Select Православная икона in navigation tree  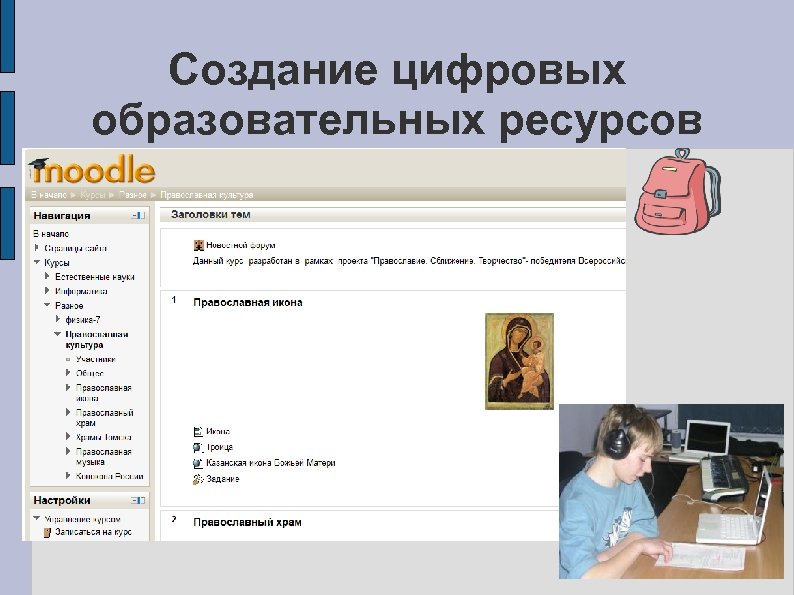(x=103, y=393)
